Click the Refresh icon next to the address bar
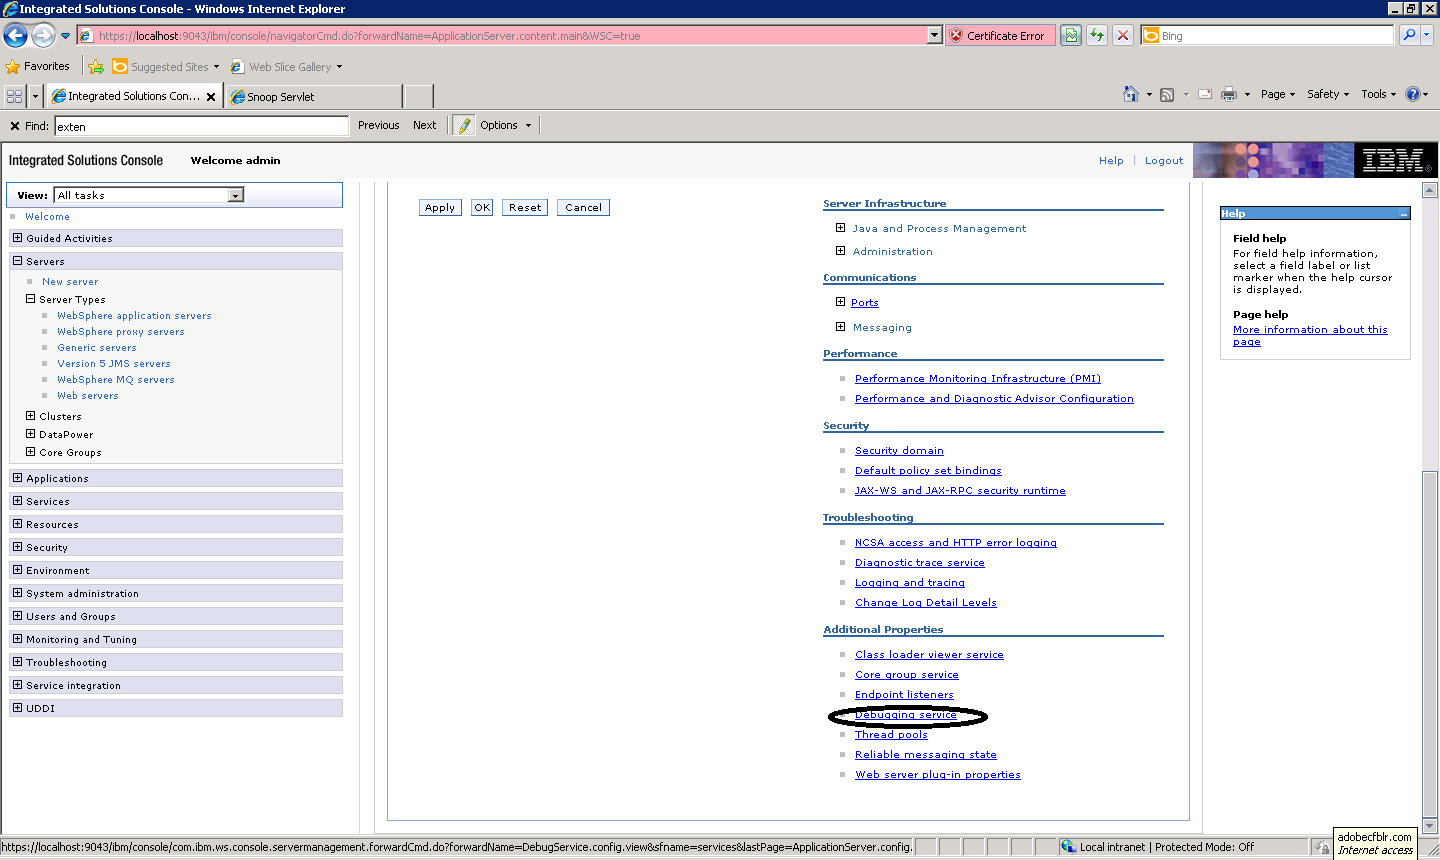Screen dimensions: 1440x860 [x=1096, y=34]
